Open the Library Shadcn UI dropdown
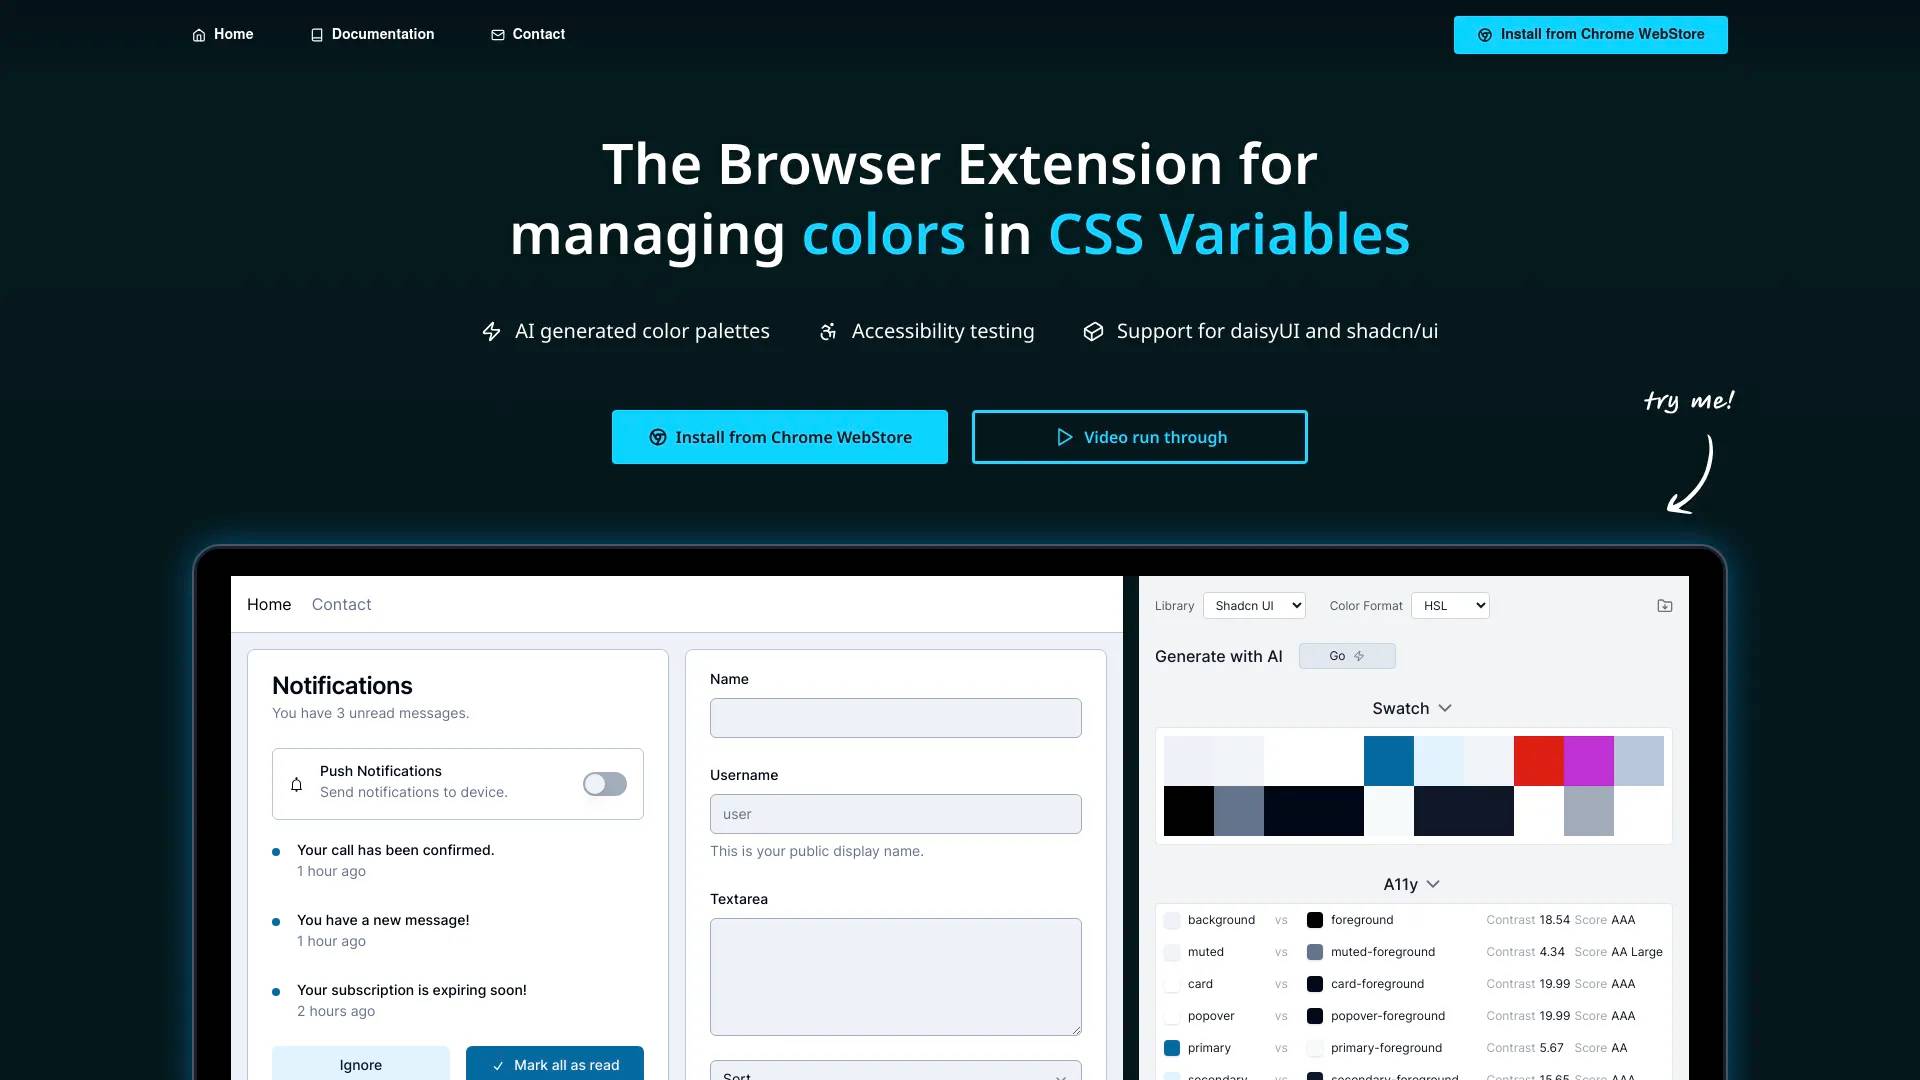The image size is (1920, 1080). pyautogui.click(x=1254, y=605)
